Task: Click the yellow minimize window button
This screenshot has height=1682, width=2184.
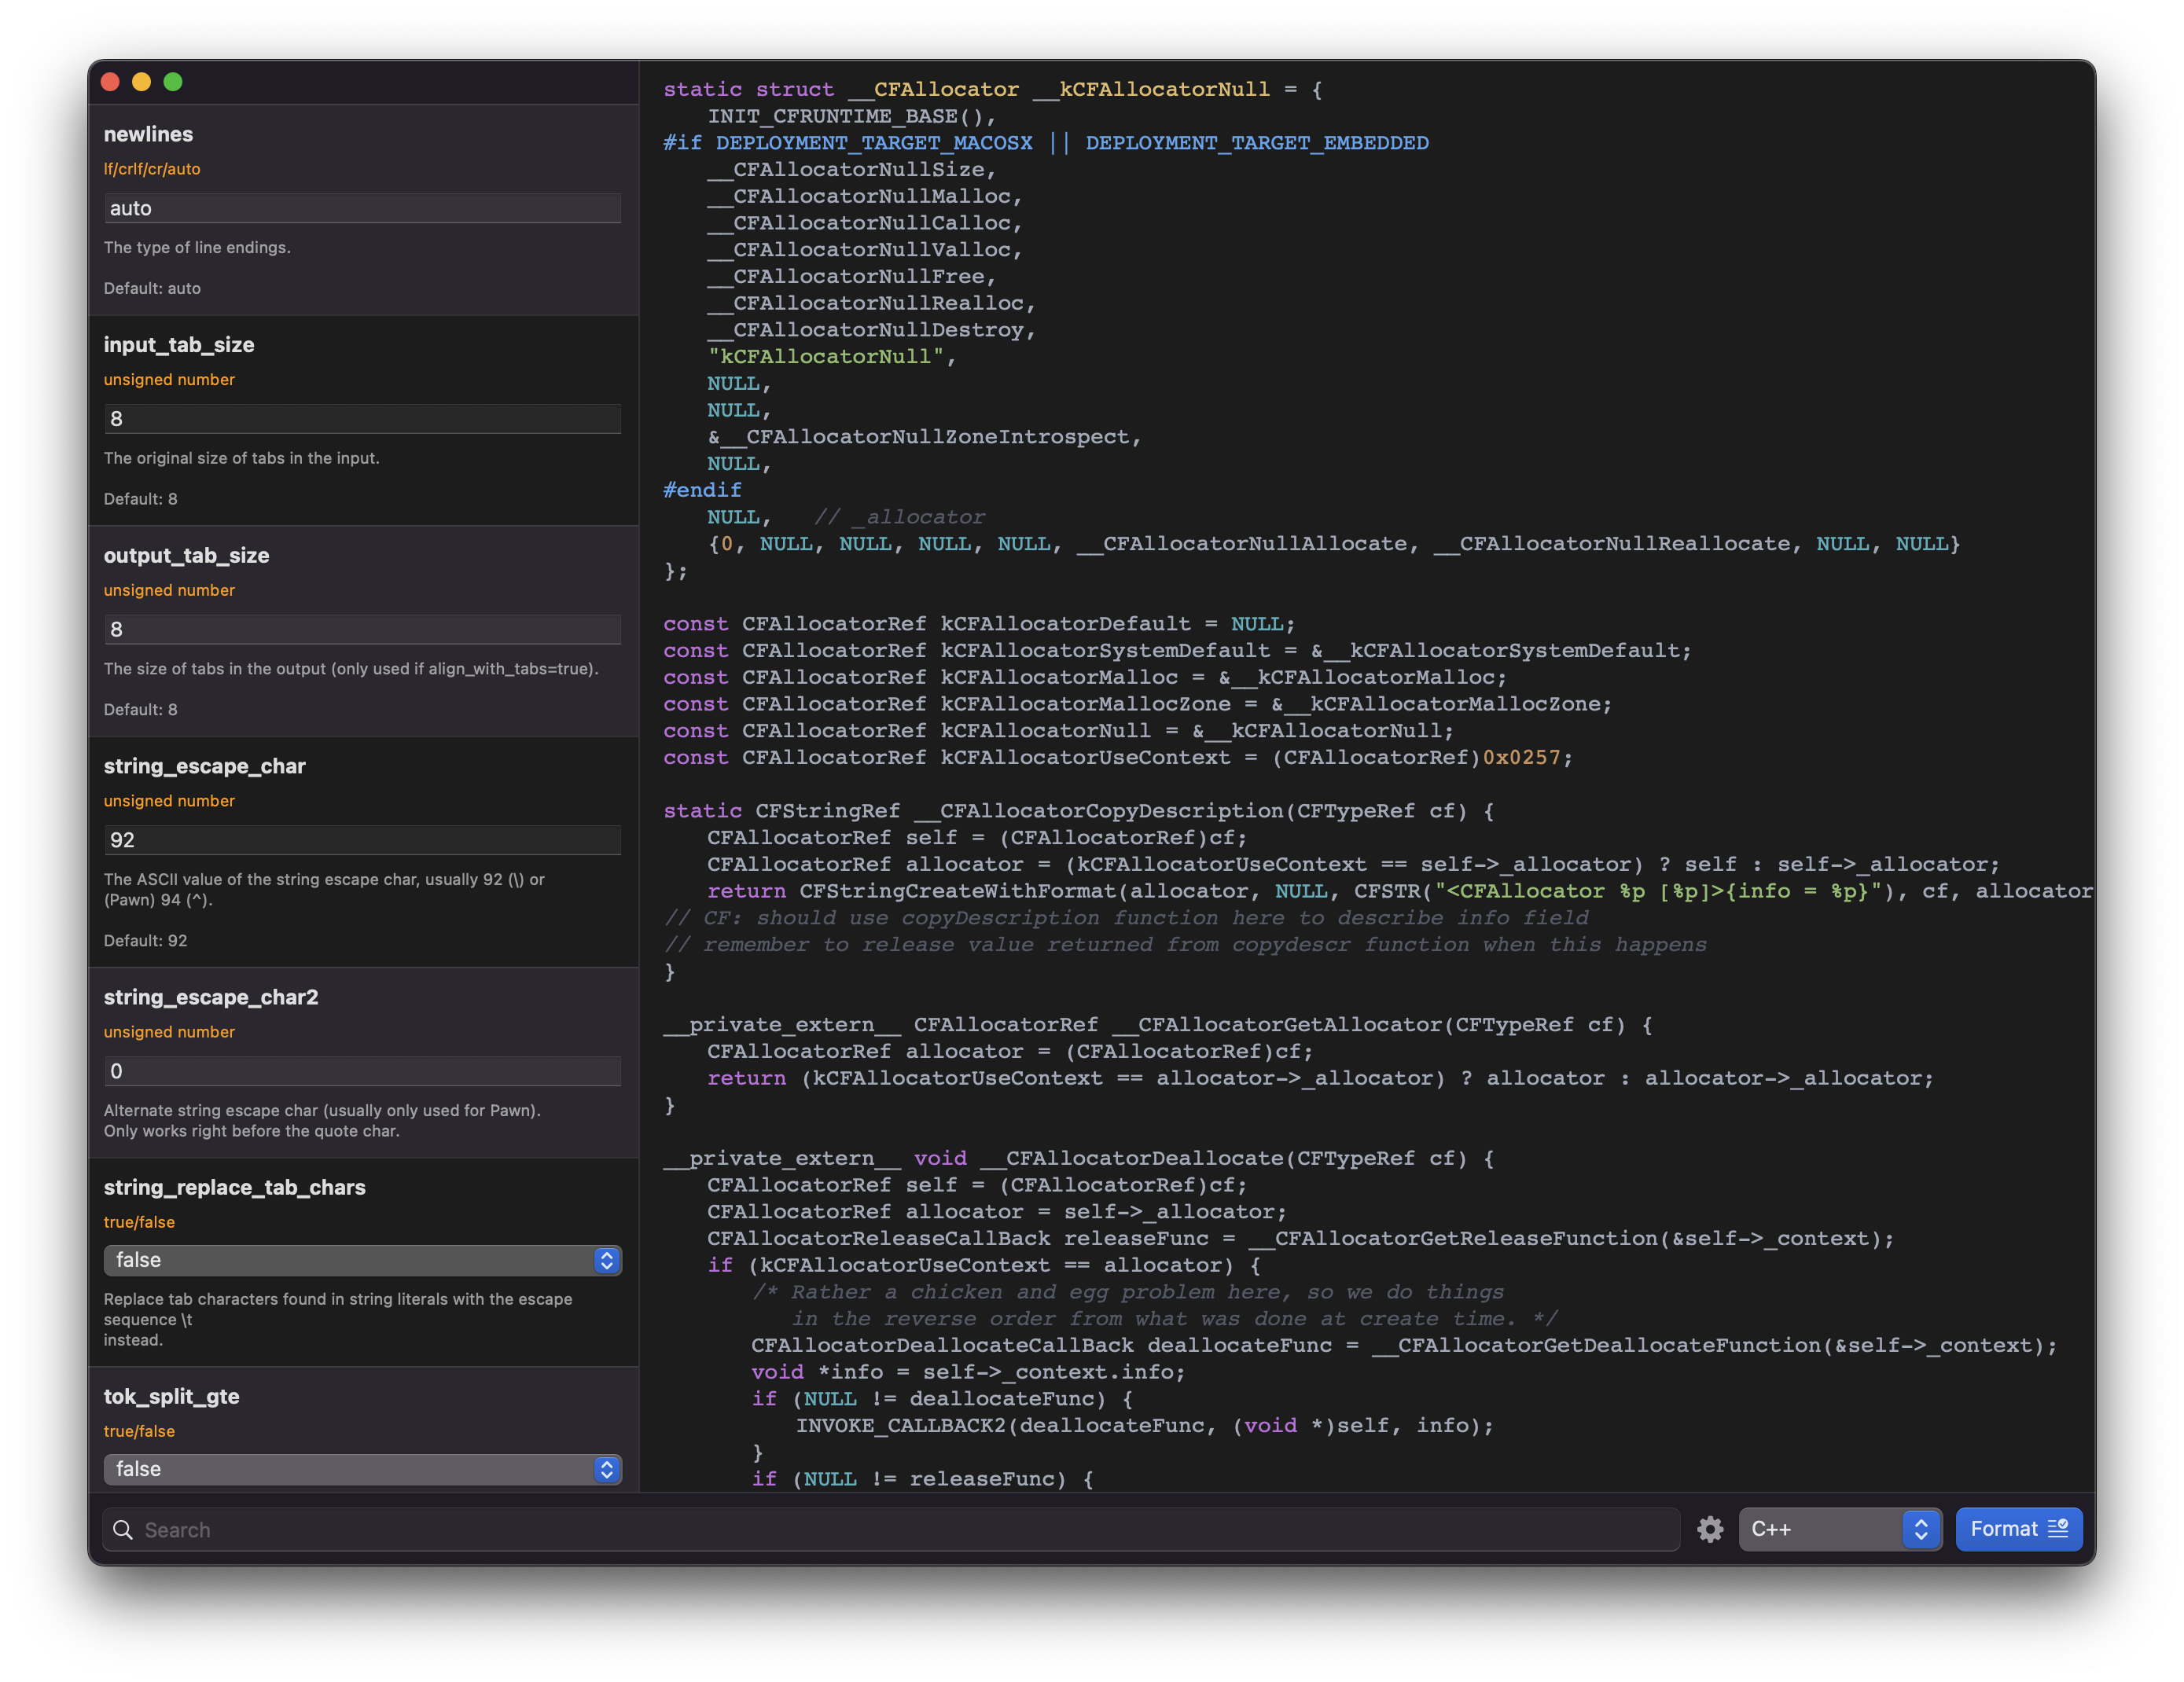Action: pyautogui.click(x=142, y=82)
